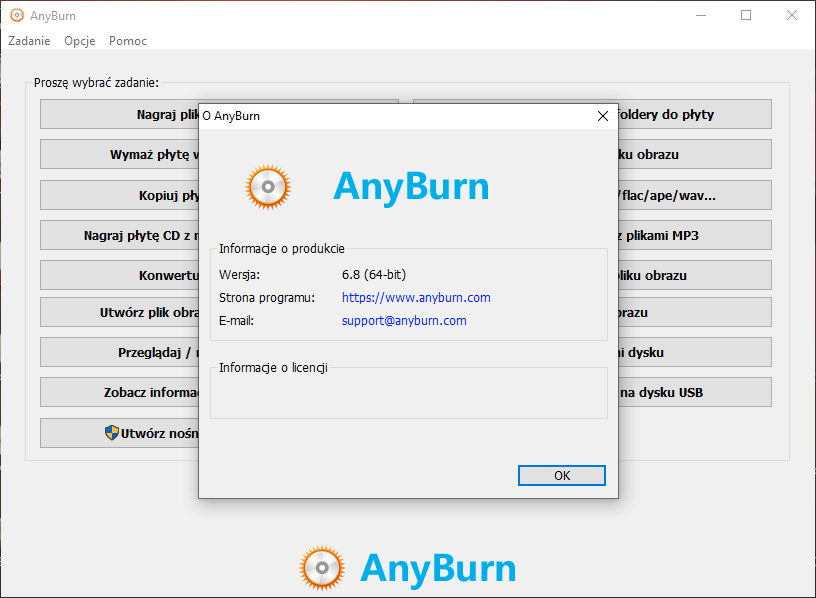Click the 6.8 (64-bit) version text
The image size is (816, 598).
(374, 274)
